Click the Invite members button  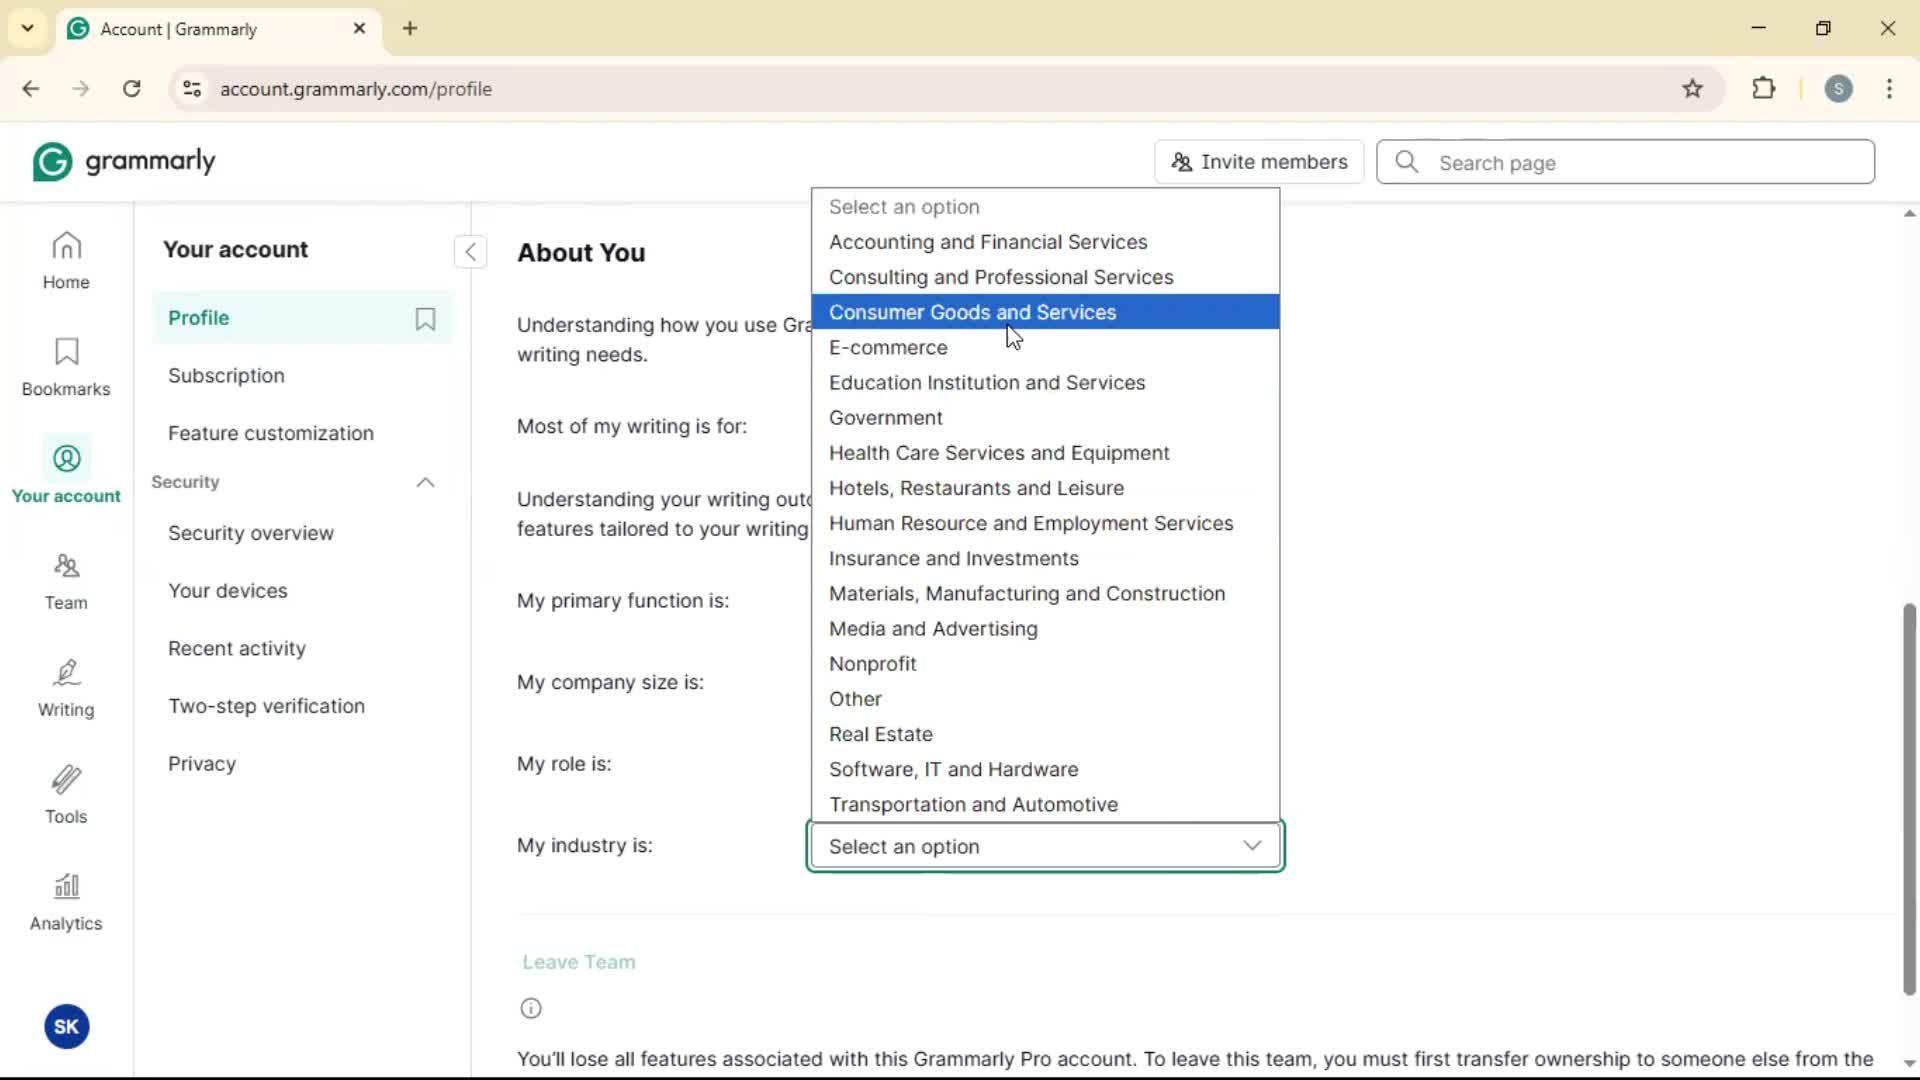click(1259, 162)
